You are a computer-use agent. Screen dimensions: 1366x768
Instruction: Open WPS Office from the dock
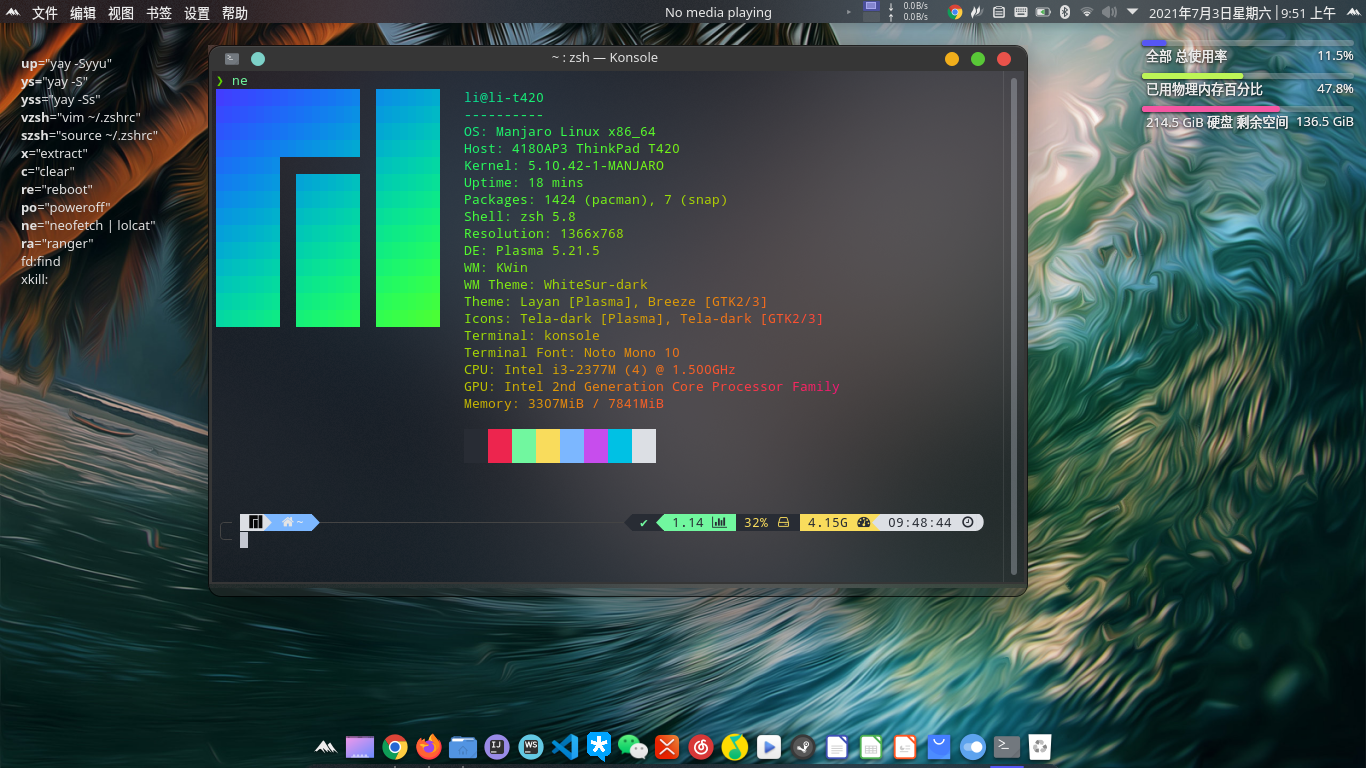point(530,746)
